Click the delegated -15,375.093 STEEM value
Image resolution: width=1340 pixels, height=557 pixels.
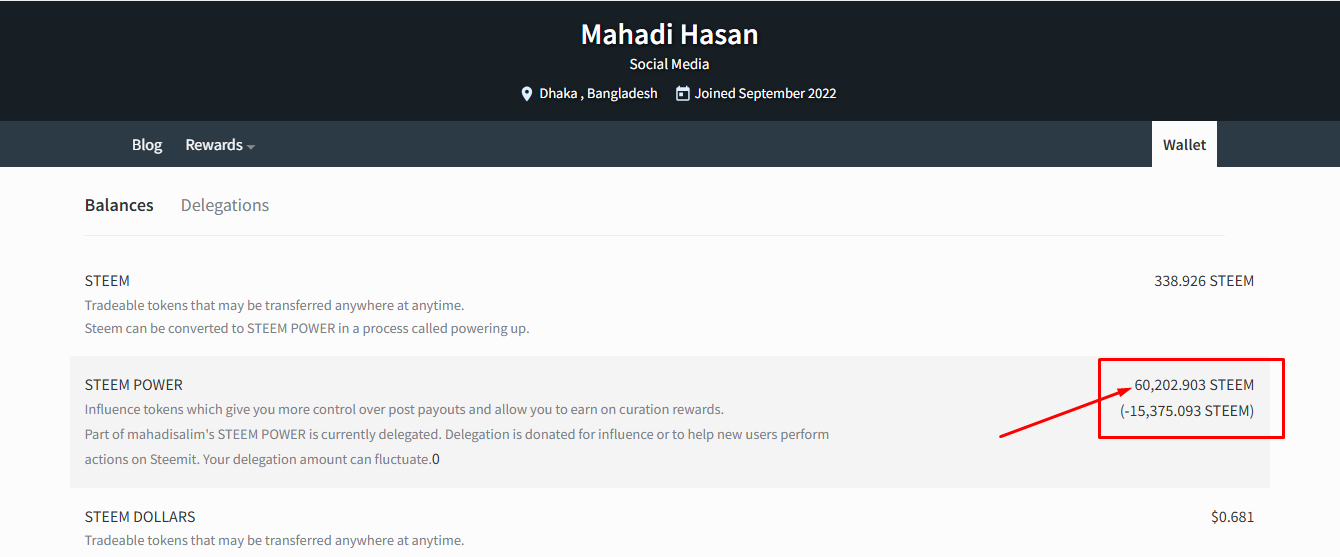pos(1187,411)
